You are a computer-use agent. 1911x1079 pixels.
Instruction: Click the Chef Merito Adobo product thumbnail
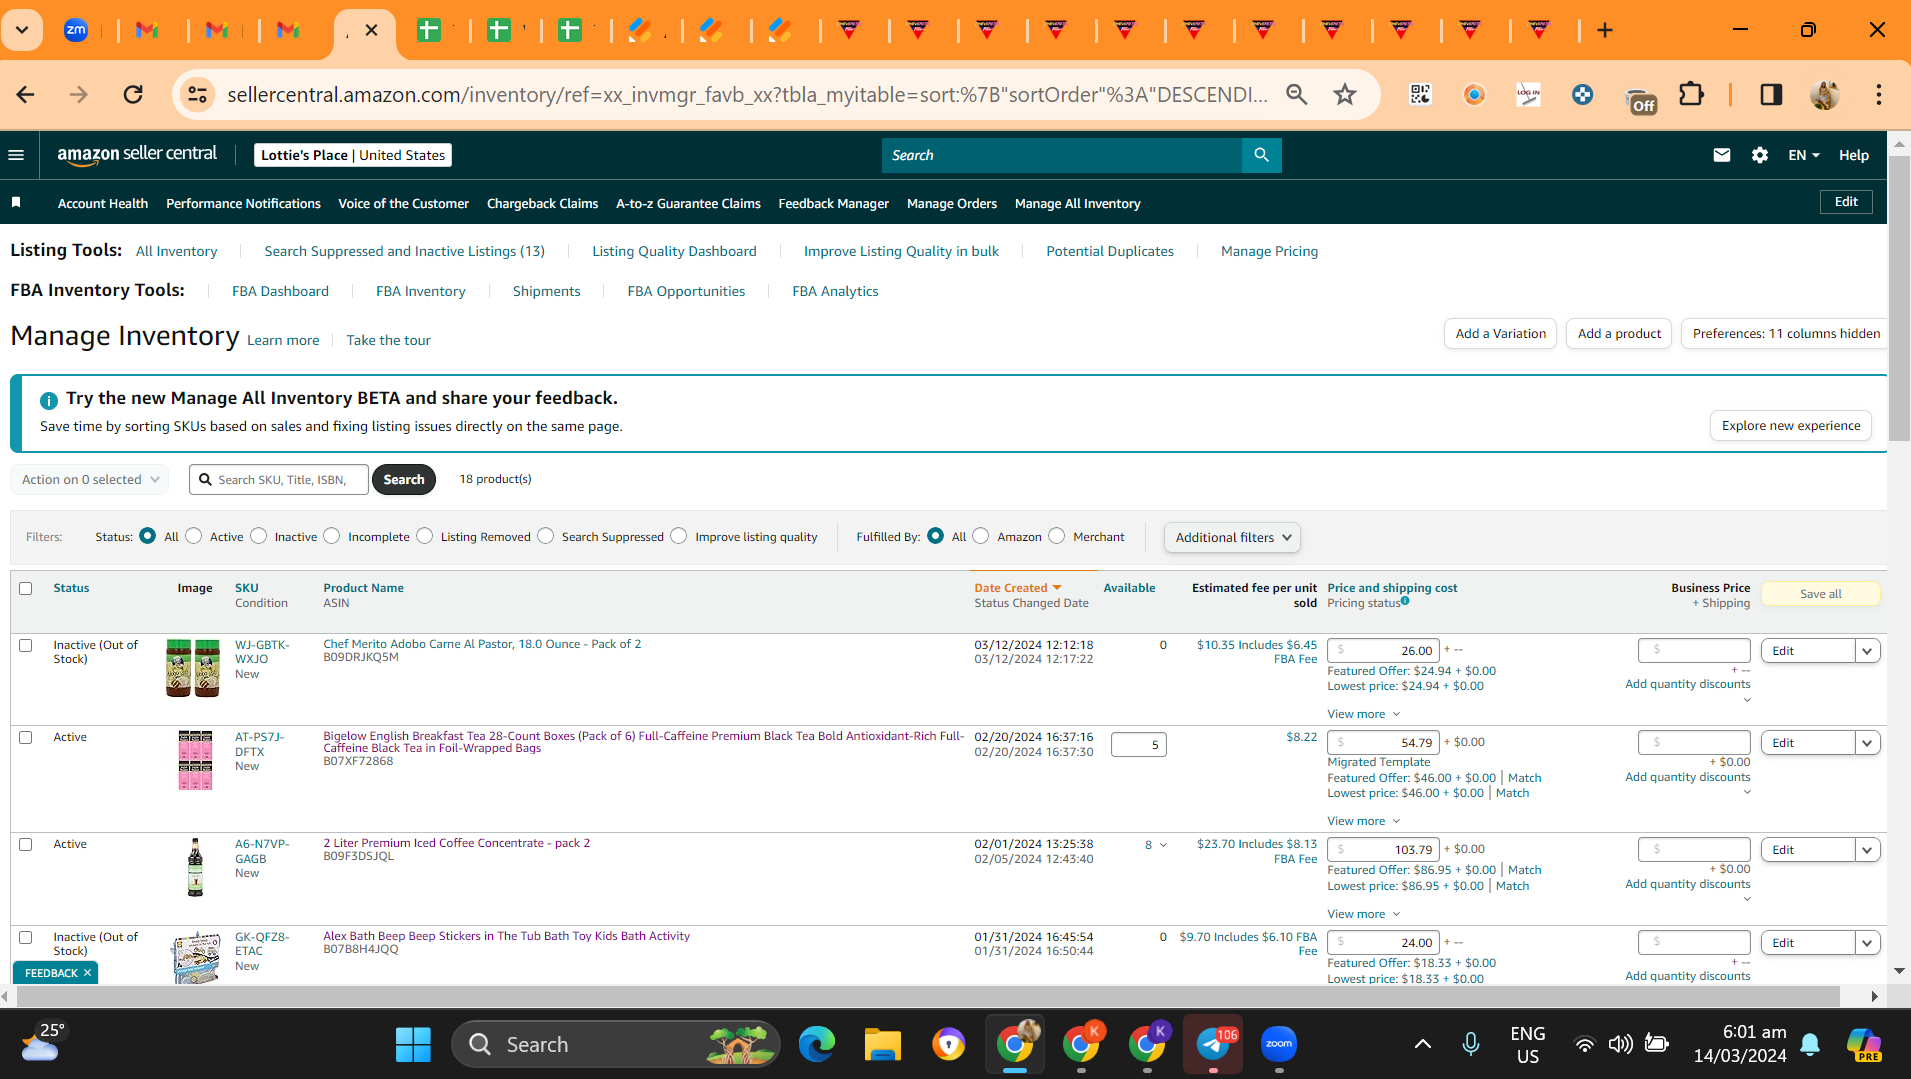coord(193,668)
